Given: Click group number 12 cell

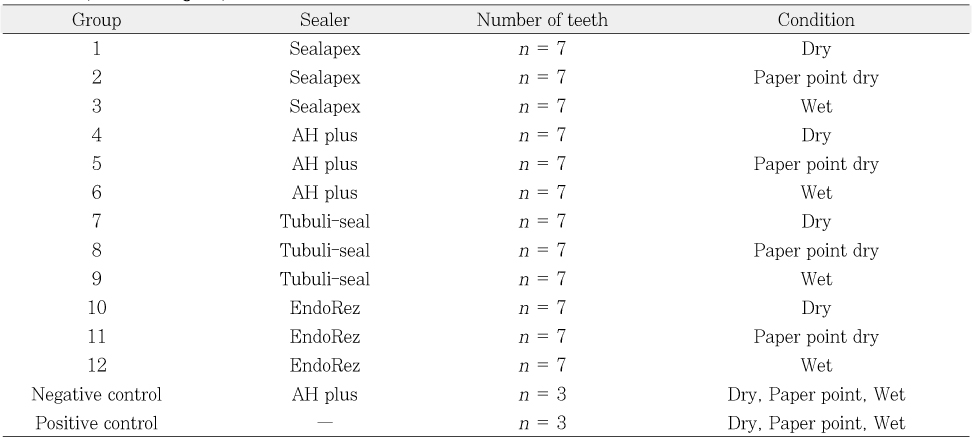Looking at the screenshot, I should coord(96,365).
